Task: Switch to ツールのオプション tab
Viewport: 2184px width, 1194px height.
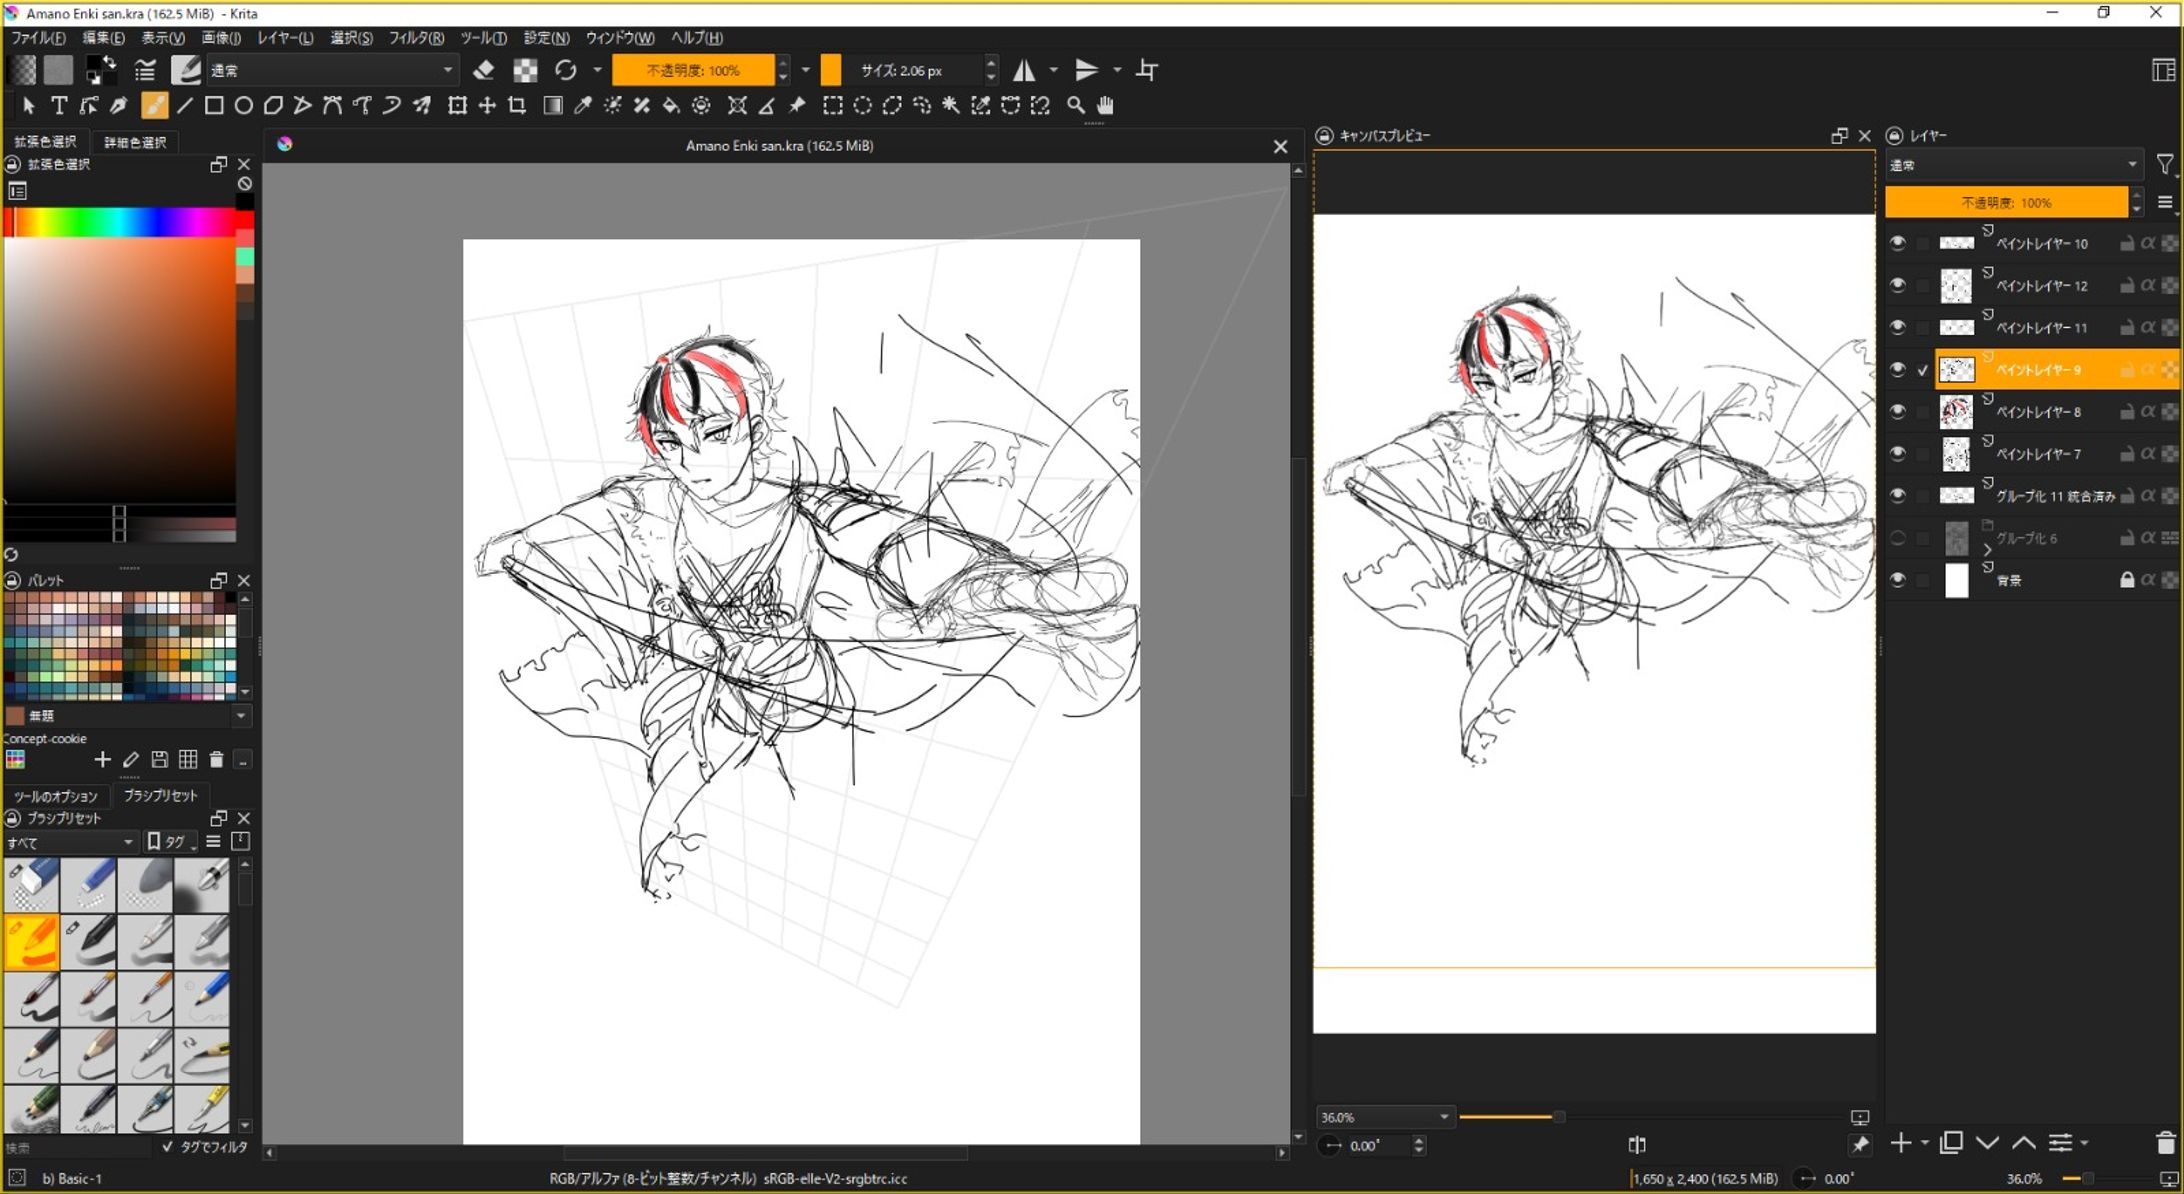Action: pos(56,796)
